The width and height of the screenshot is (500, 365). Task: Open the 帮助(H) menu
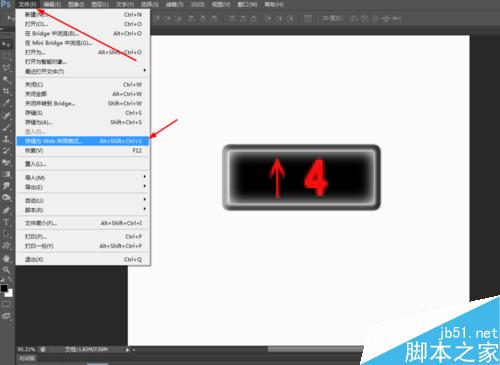(274, 4)
